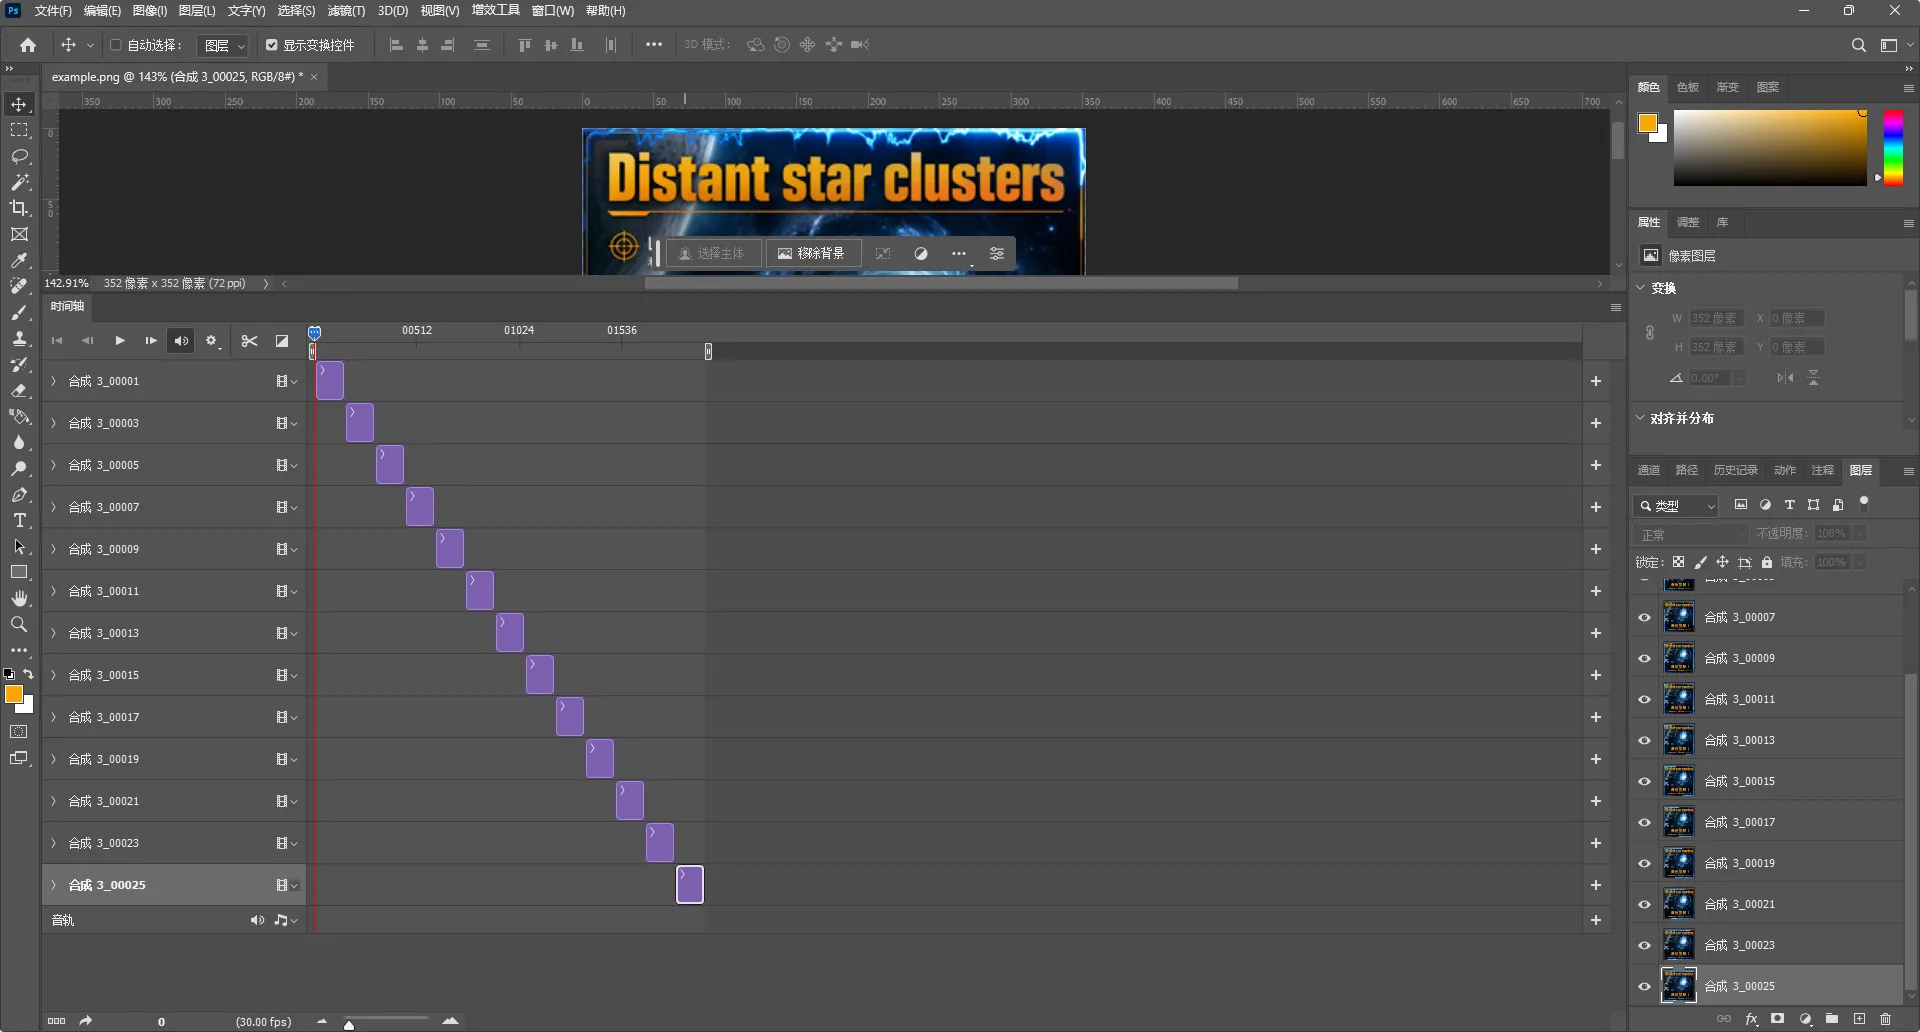The height and width of the screenshot is (1032, 1920).
Task: Hide the 合成 3_00013 layer
Action: tap(1644, 741)
